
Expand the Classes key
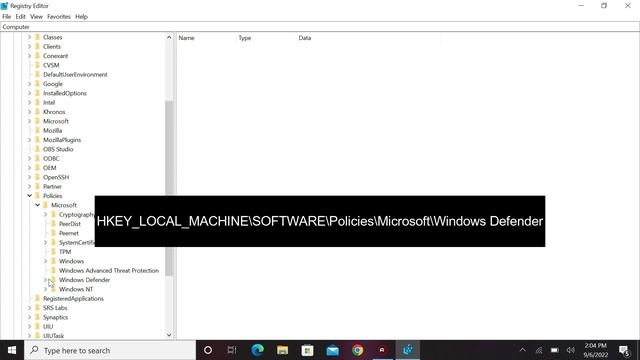click(x=29, y=37)
